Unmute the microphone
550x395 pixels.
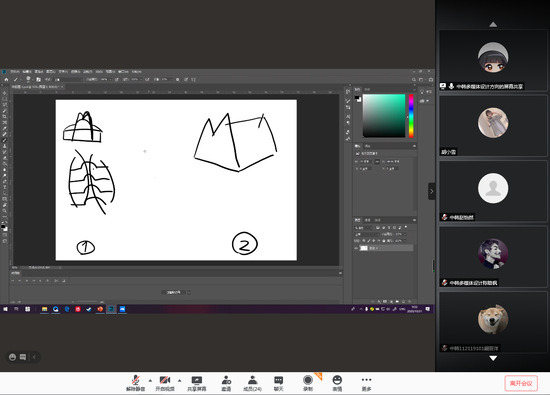(135, 383)
